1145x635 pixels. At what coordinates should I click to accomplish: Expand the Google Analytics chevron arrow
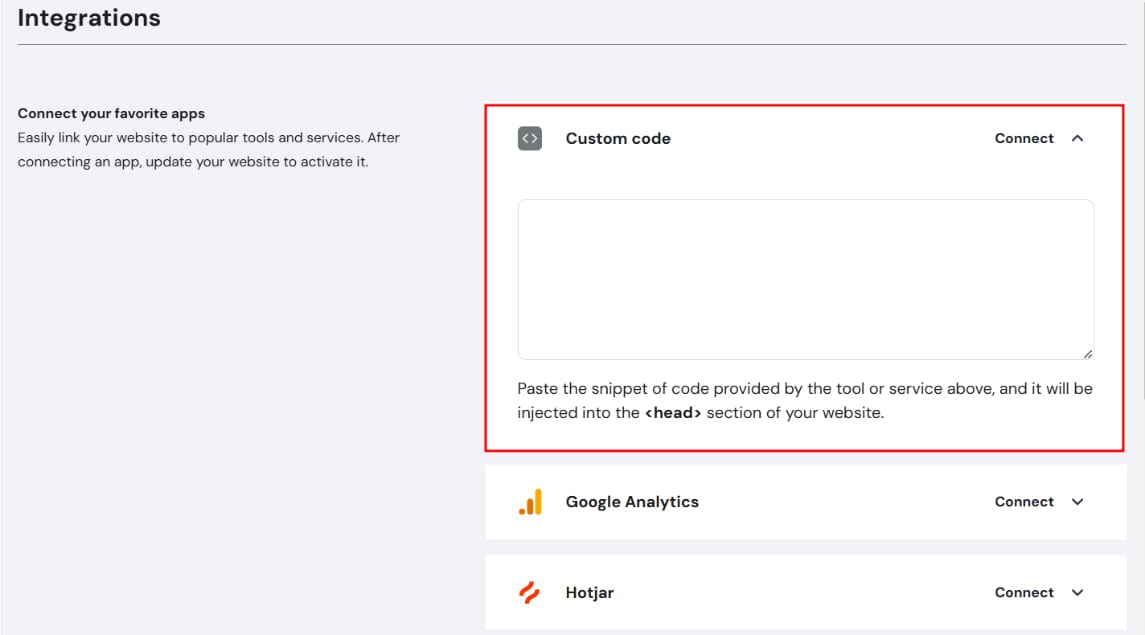[1077, 502]
